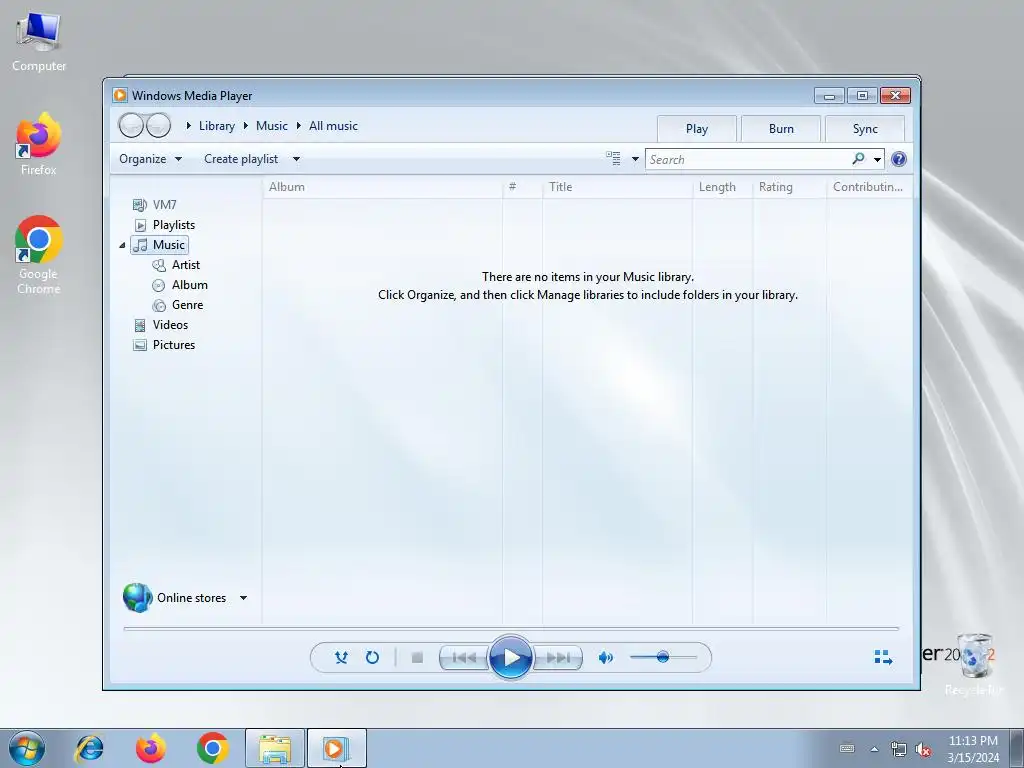Open search options dropdown arrow
This screenshot has width=1024, height=768.
(x=877, y=159)
